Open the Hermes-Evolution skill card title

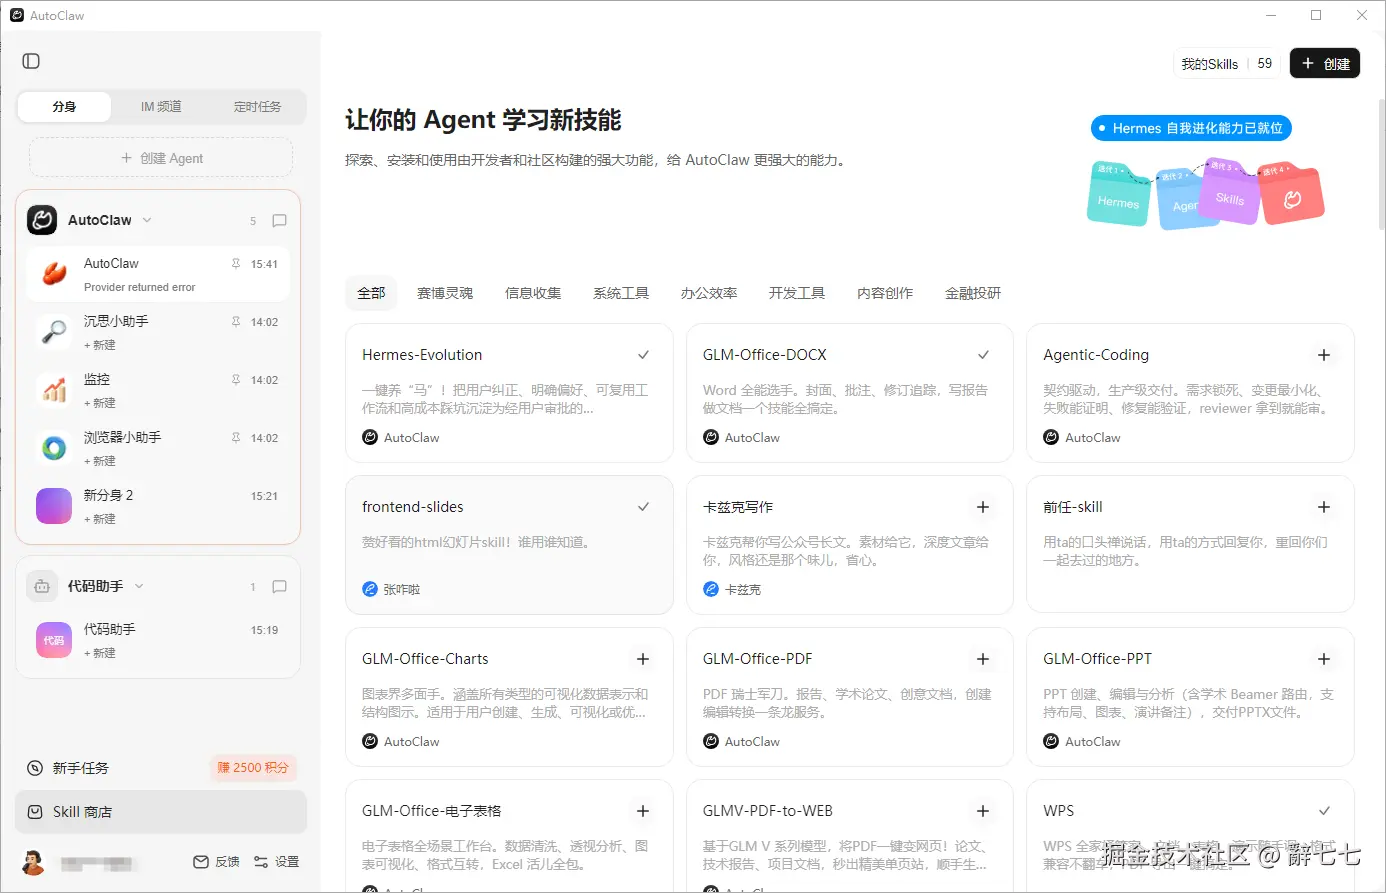coord(422,355)
